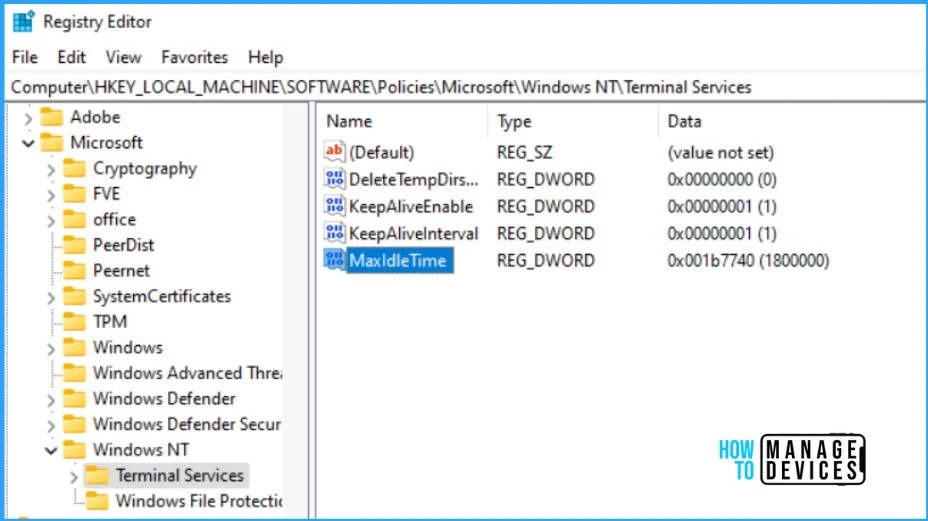The image size is (928, 521).
Task: Select the Adobe tree label
Action: (95, 117)
